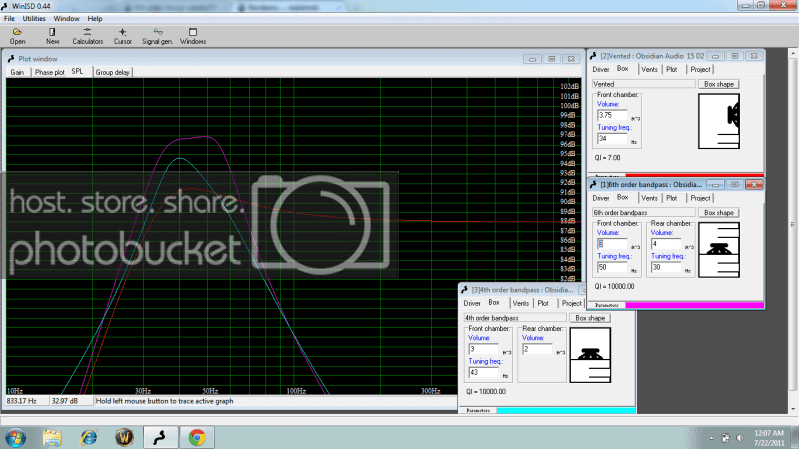
Task: Edit 4th order front chamber volume field 3
Action: pos(483,349)
